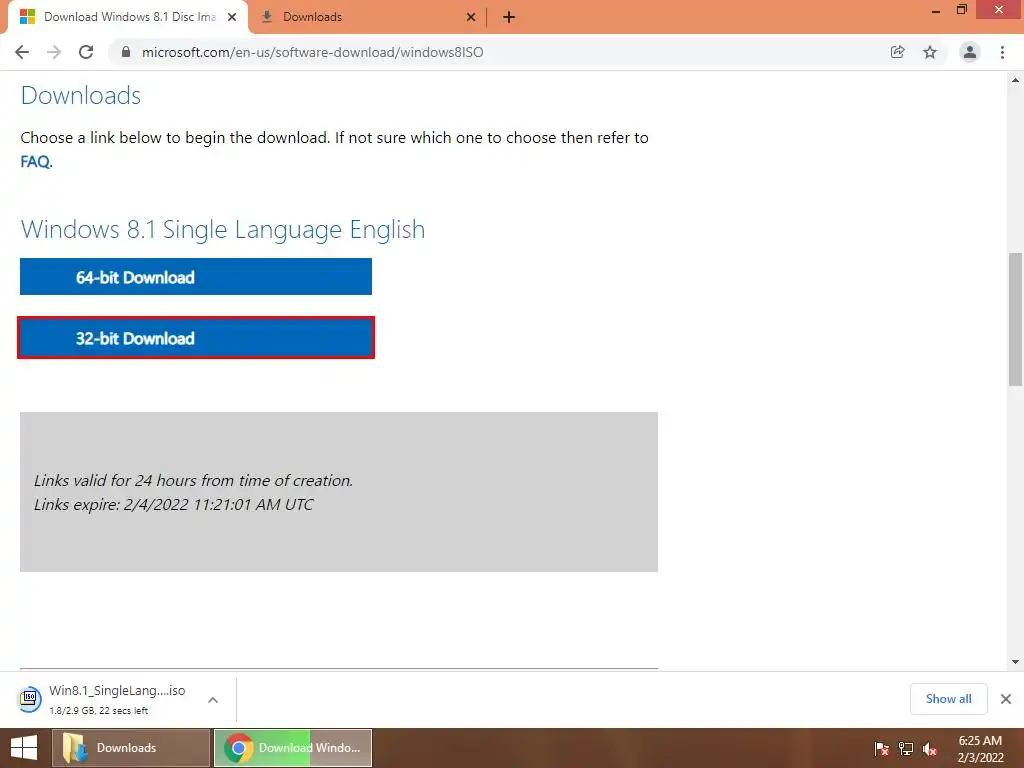Reload the Microsoft download page
The width and height of the screenshot is (1024, 768).
point(86,52)
